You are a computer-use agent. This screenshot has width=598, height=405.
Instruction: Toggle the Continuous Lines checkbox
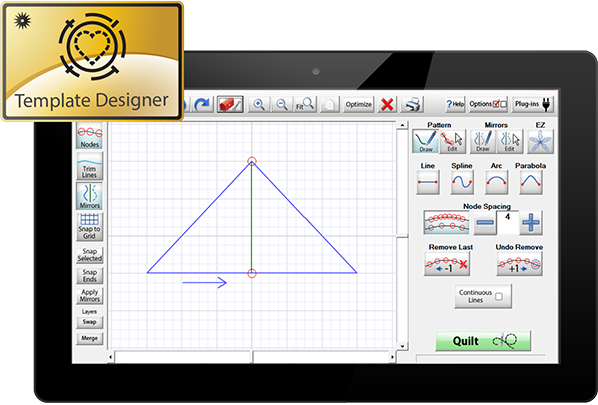tap(499, 296)
